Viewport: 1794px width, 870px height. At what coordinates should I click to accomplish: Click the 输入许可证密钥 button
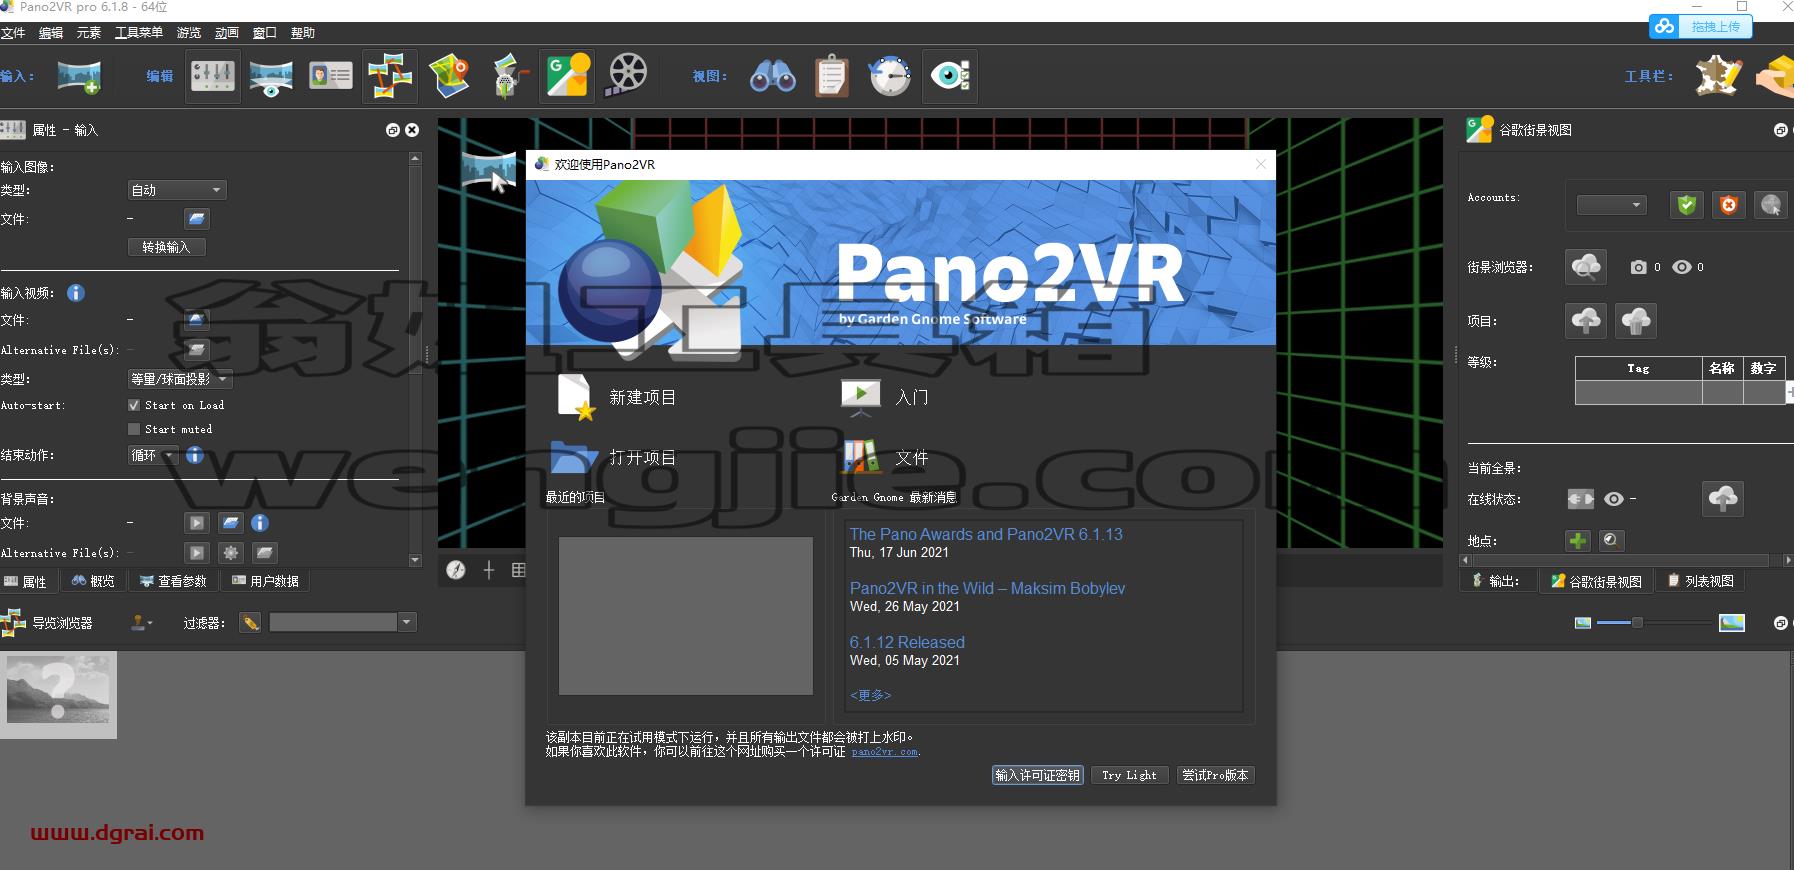point(1038,775)
